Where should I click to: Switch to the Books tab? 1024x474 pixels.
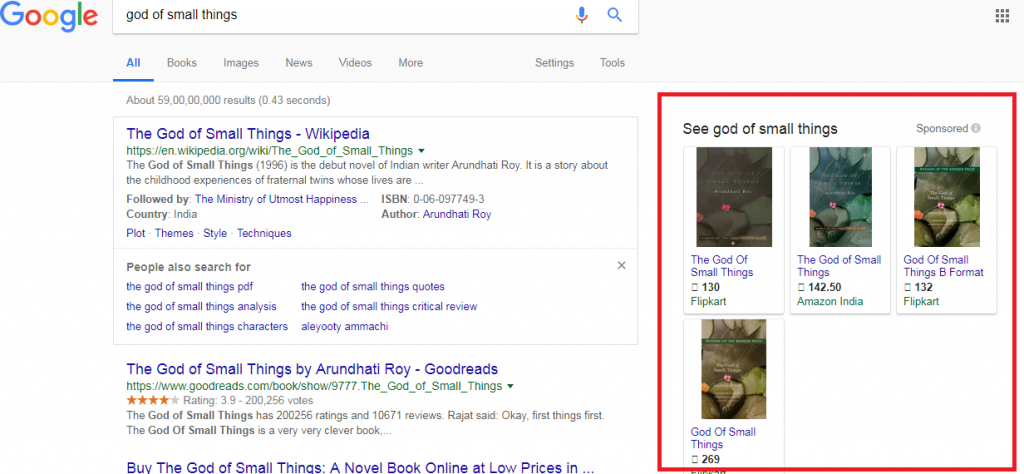pos(182,63)
